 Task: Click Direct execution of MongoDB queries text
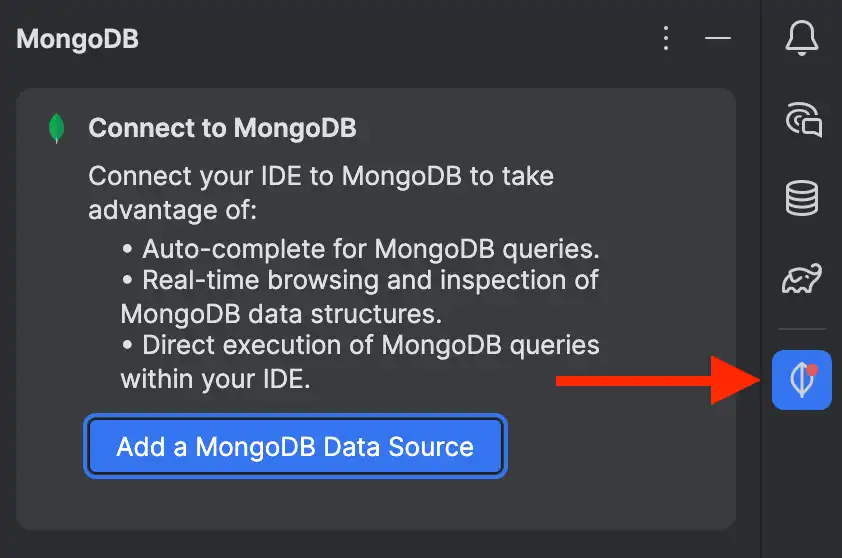pyautogui.click(x=360, y=346)
